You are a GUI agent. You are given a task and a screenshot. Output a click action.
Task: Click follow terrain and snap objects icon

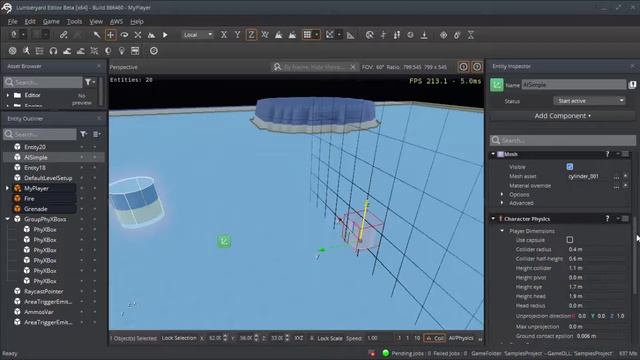(x=292, y=35)
